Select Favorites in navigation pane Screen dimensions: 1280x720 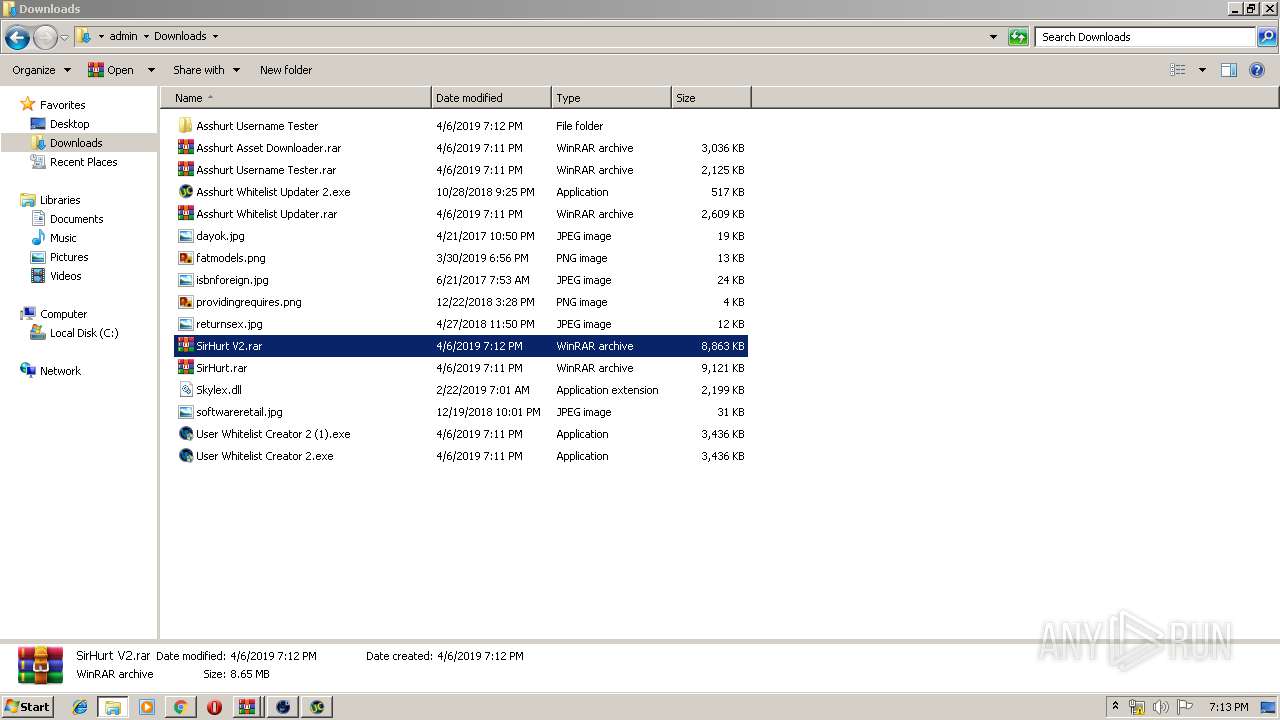62,105
